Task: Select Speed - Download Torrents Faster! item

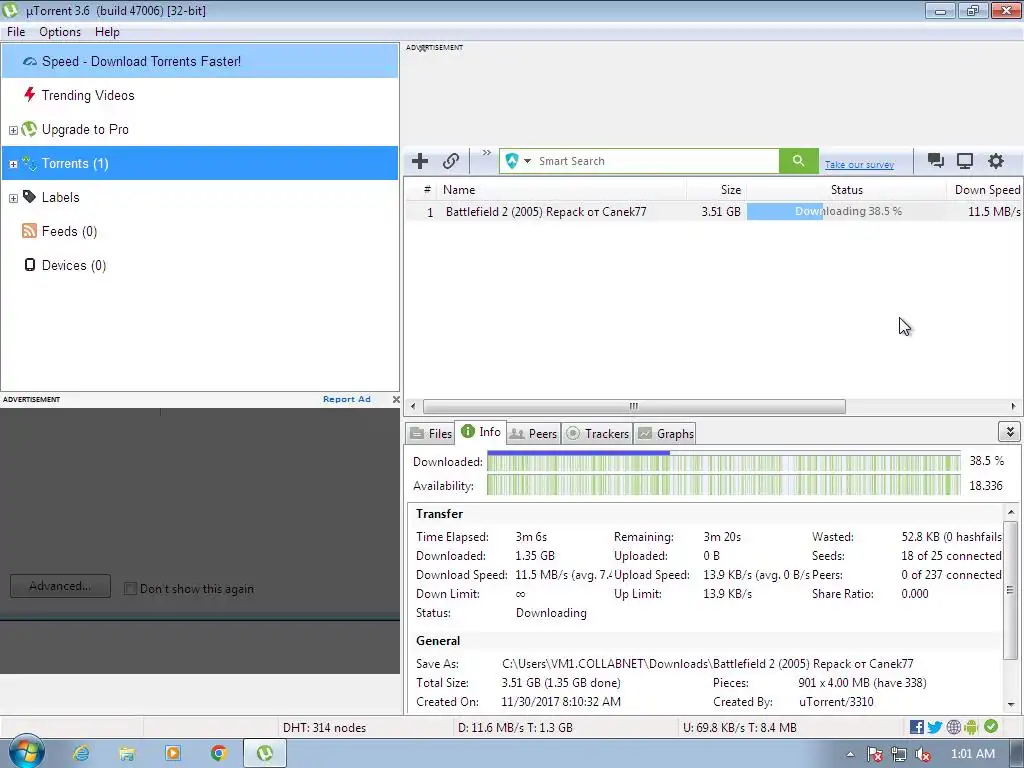Action: [200, 61]
